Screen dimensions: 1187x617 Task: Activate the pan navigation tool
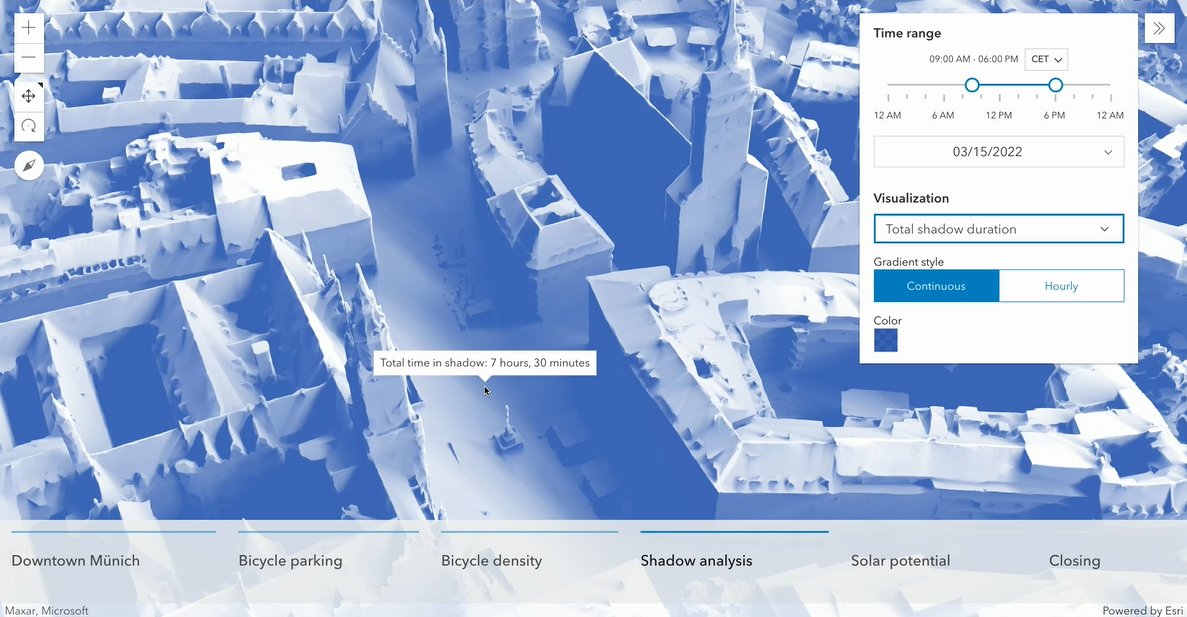pos(29,96)
